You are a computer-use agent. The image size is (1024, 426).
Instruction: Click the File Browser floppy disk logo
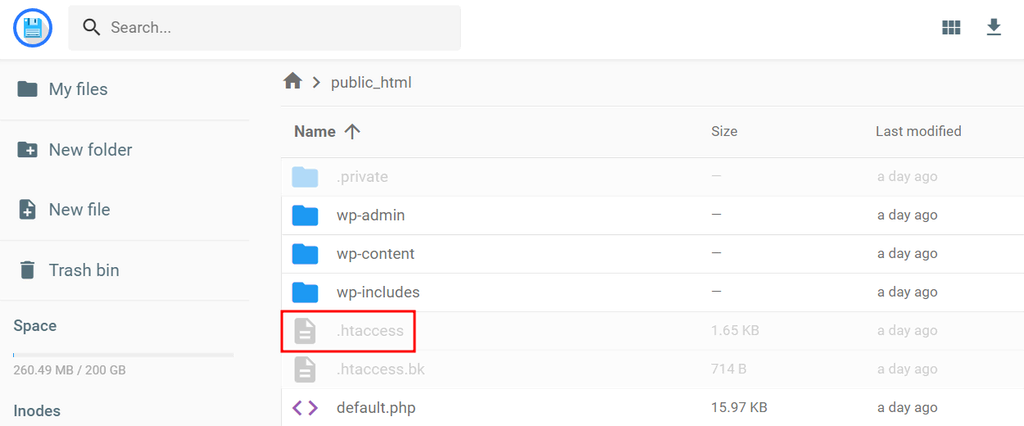click(x=33, y=28)
